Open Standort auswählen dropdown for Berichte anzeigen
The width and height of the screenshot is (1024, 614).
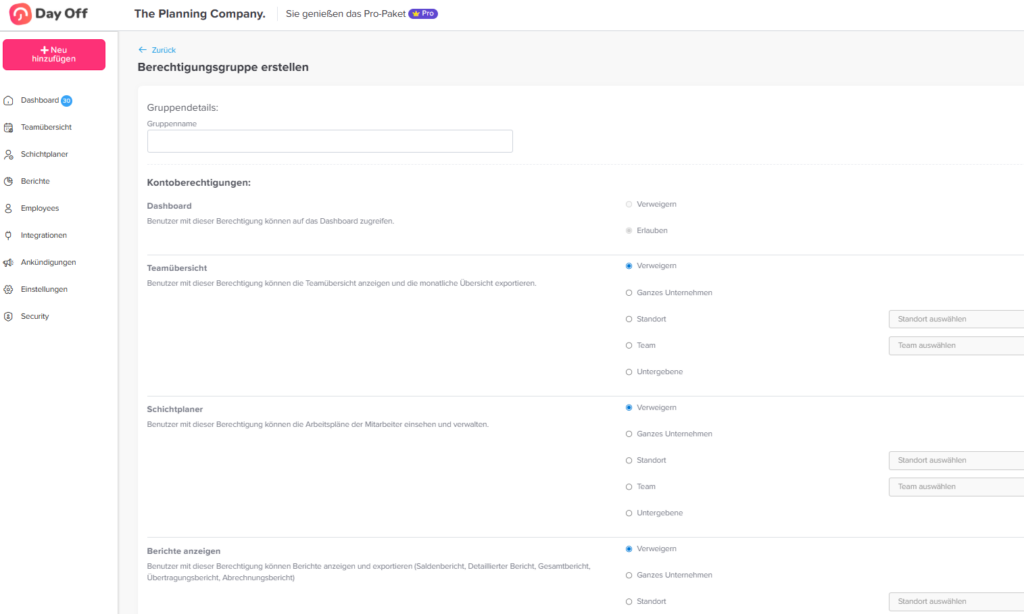click(955, 602)
